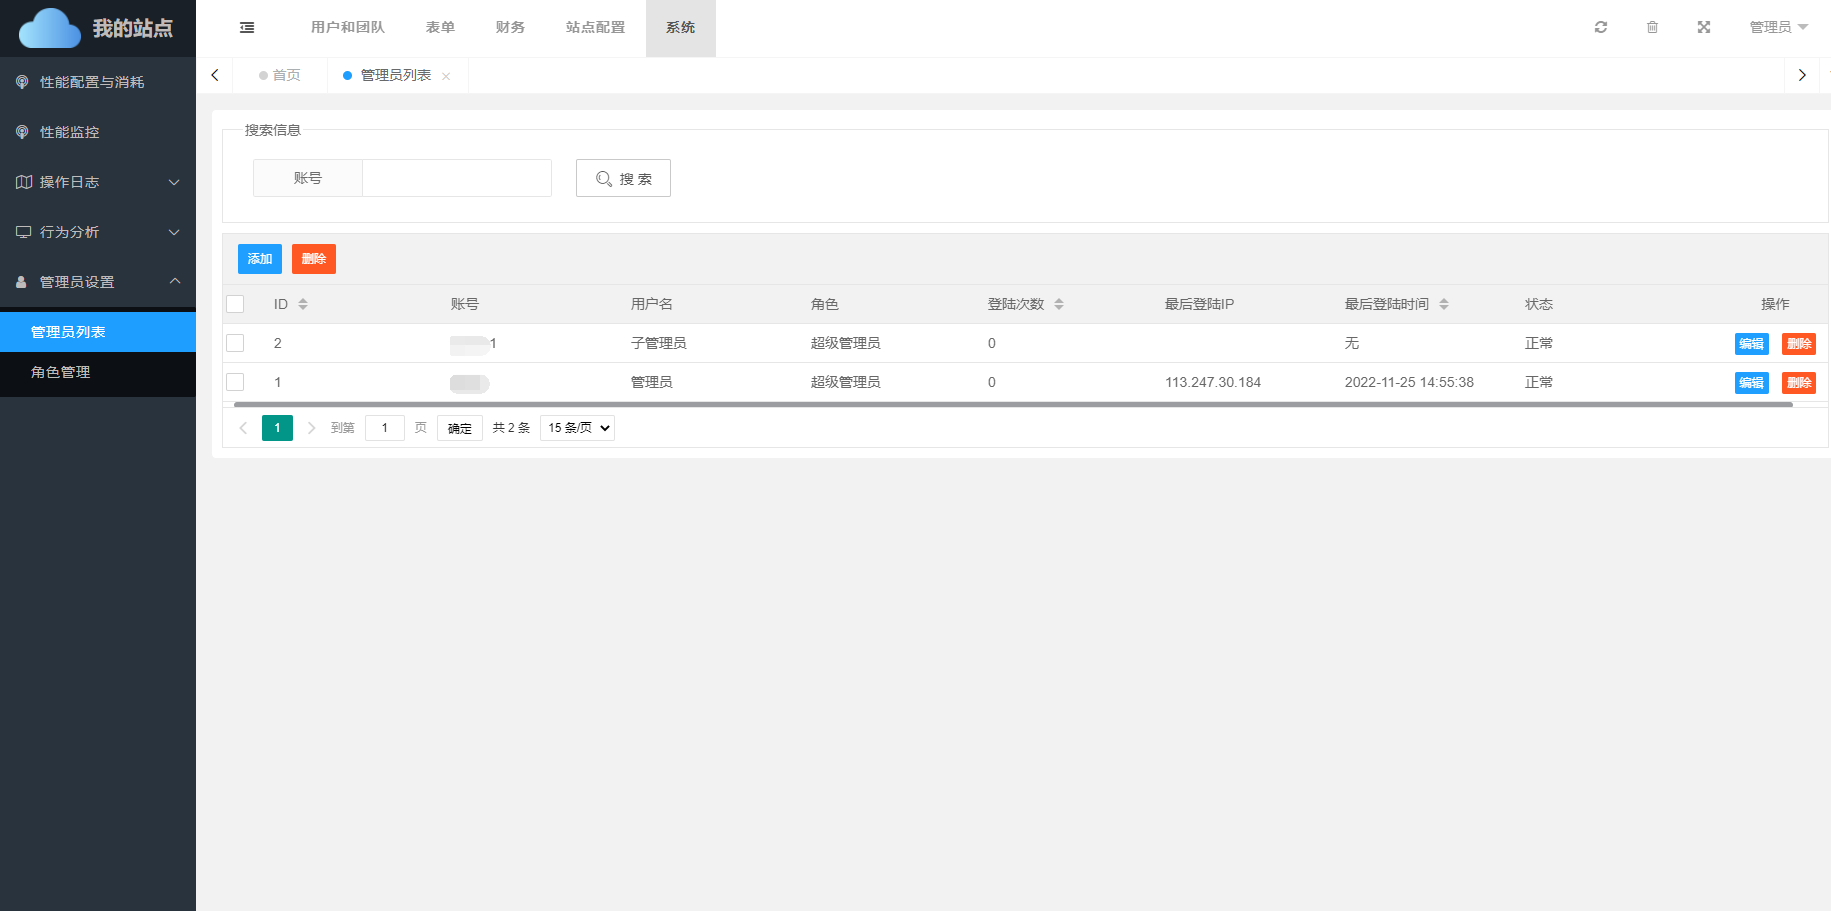This screenshot has width=1831, height=911.
Task: Click the refresh icon in top bar
Action: click(1601, 27)
